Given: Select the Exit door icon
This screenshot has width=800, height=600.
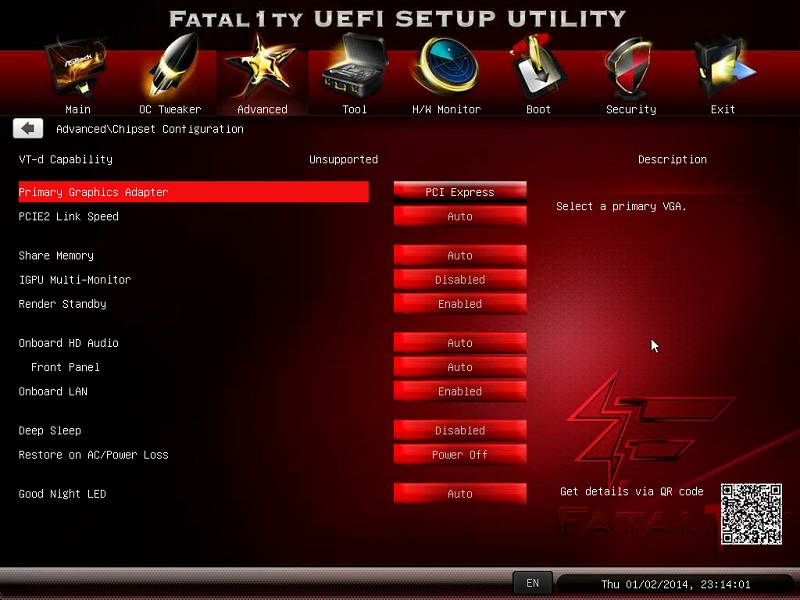Looking at the screenshot, I should [x=724, y=67].
